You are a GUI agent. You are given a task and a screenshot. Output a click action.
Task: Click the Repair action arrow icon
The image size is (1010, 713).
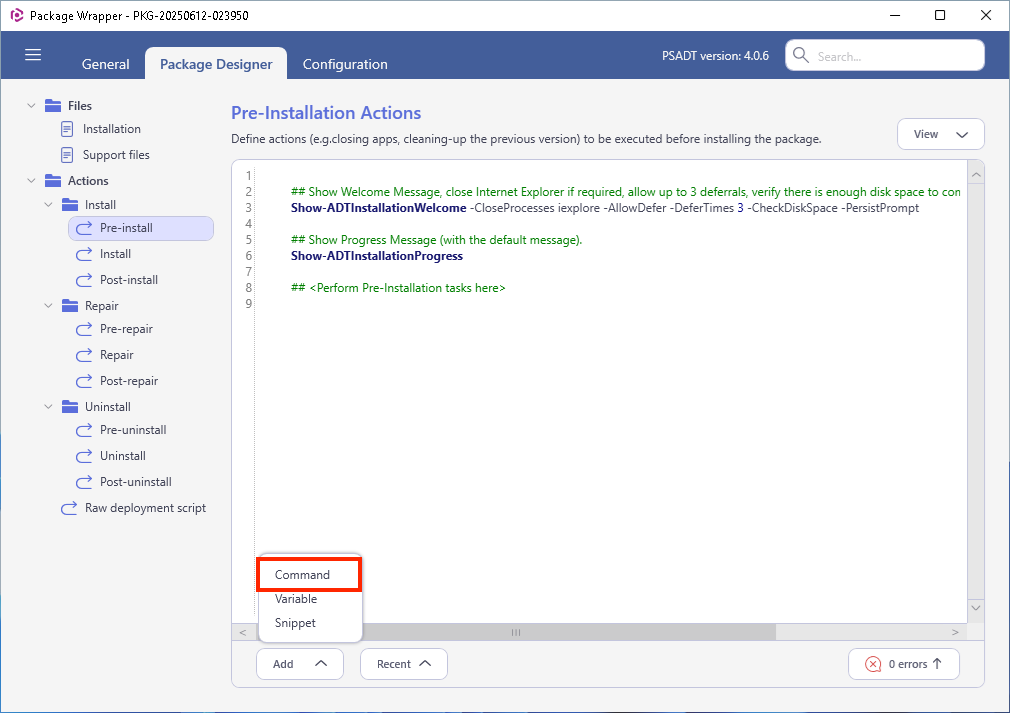point(84,355)
